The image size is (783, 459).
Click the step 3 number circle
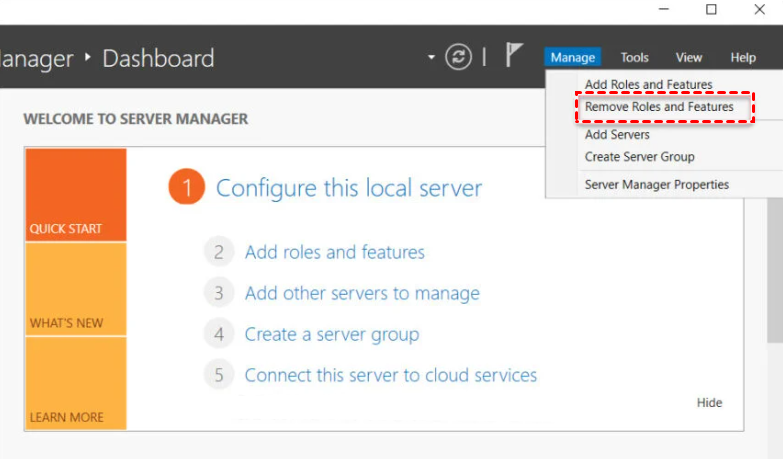point(219,293)
